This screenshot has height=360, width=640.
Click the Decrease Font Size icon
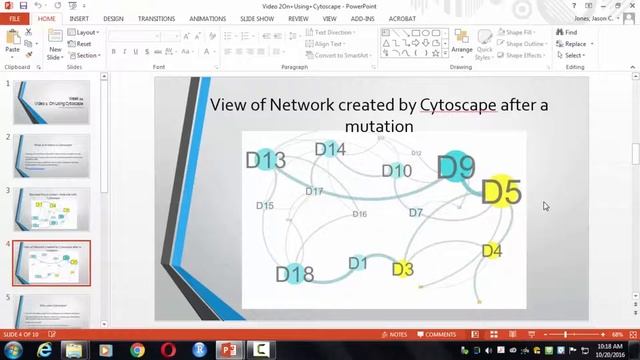(x=198, y=36)
